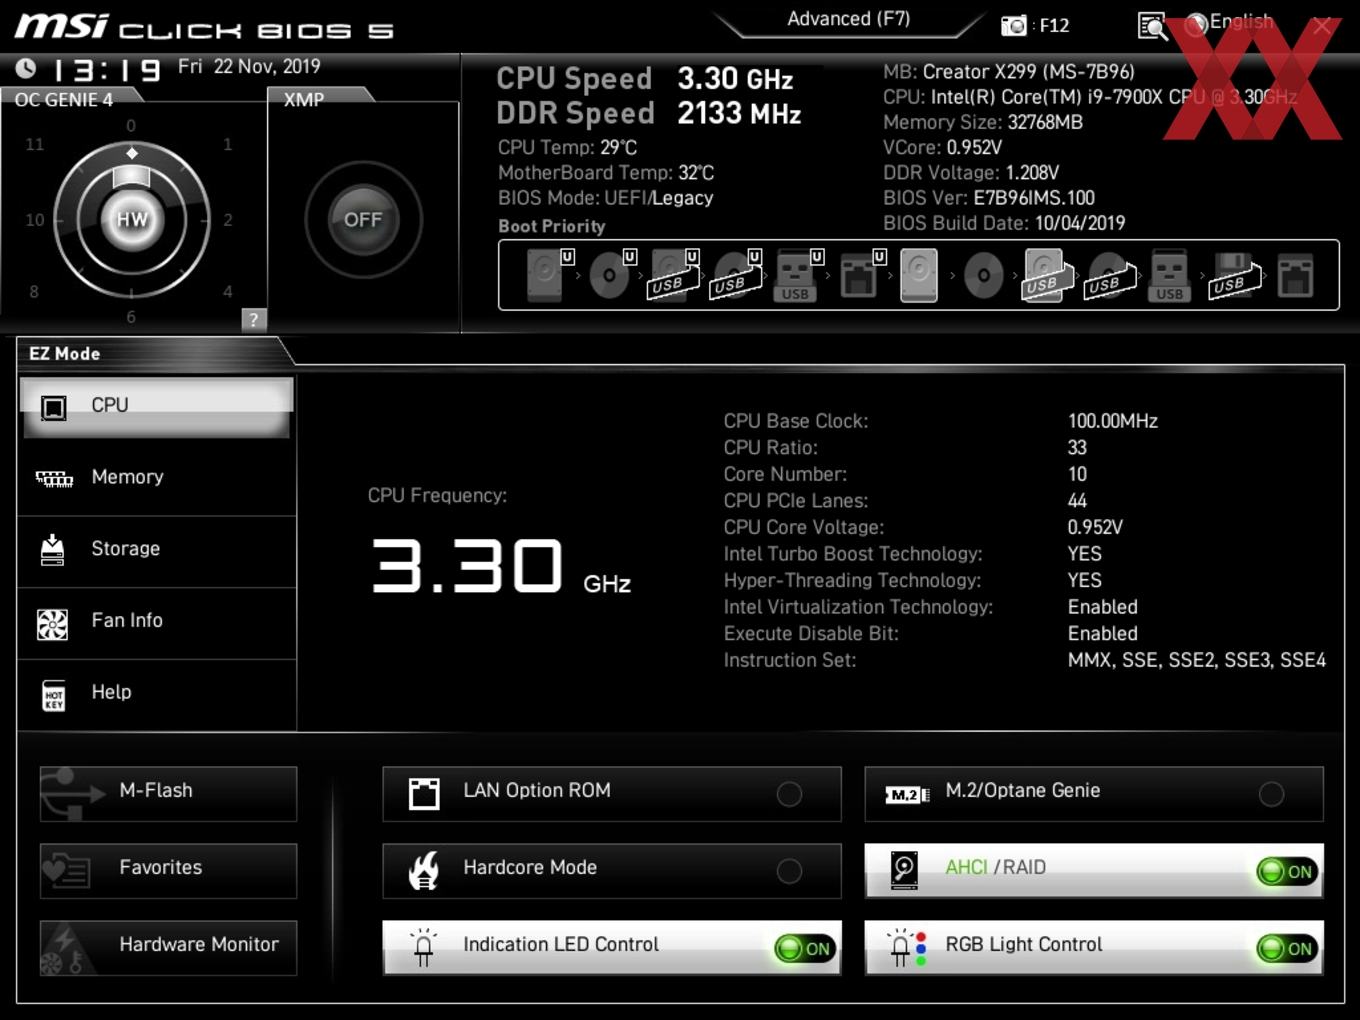Enable Hardcore Mode
The height and width of the screenshot is (1020, 1360).
coord(611,871)
